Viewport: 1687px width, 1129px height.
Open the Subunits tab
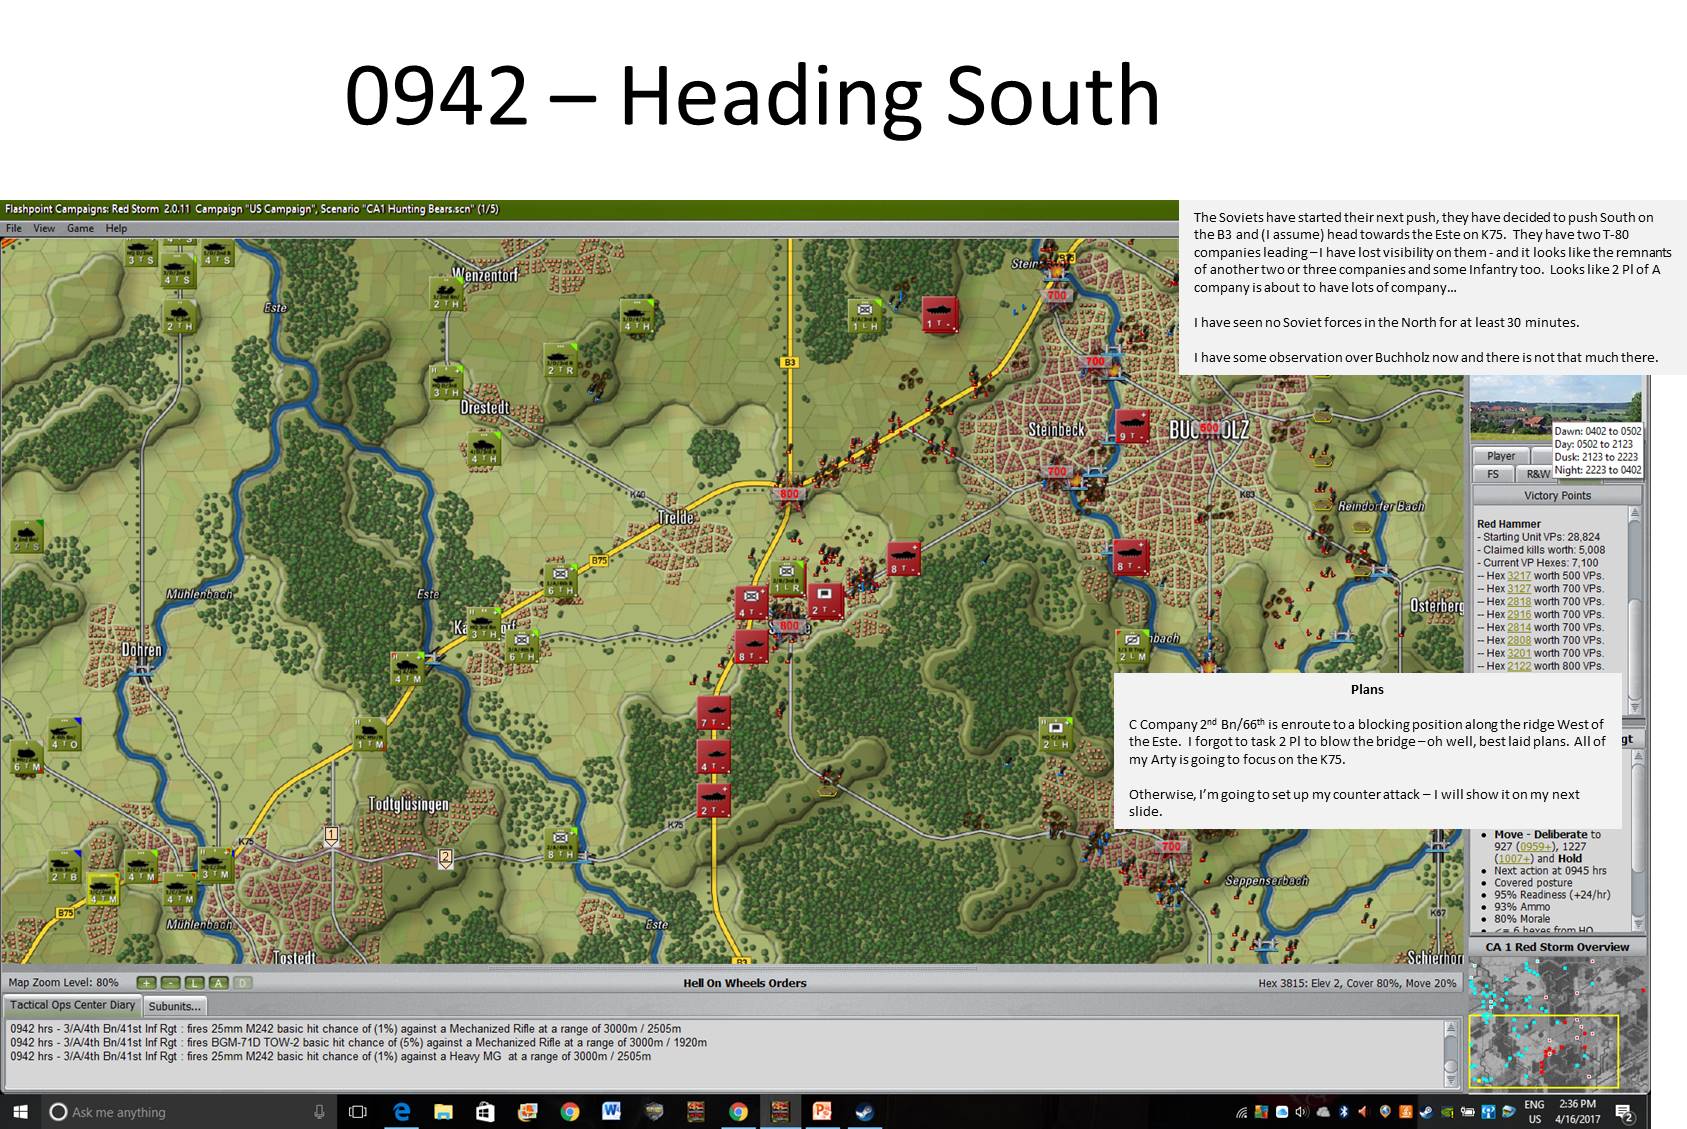[175, 1006]
